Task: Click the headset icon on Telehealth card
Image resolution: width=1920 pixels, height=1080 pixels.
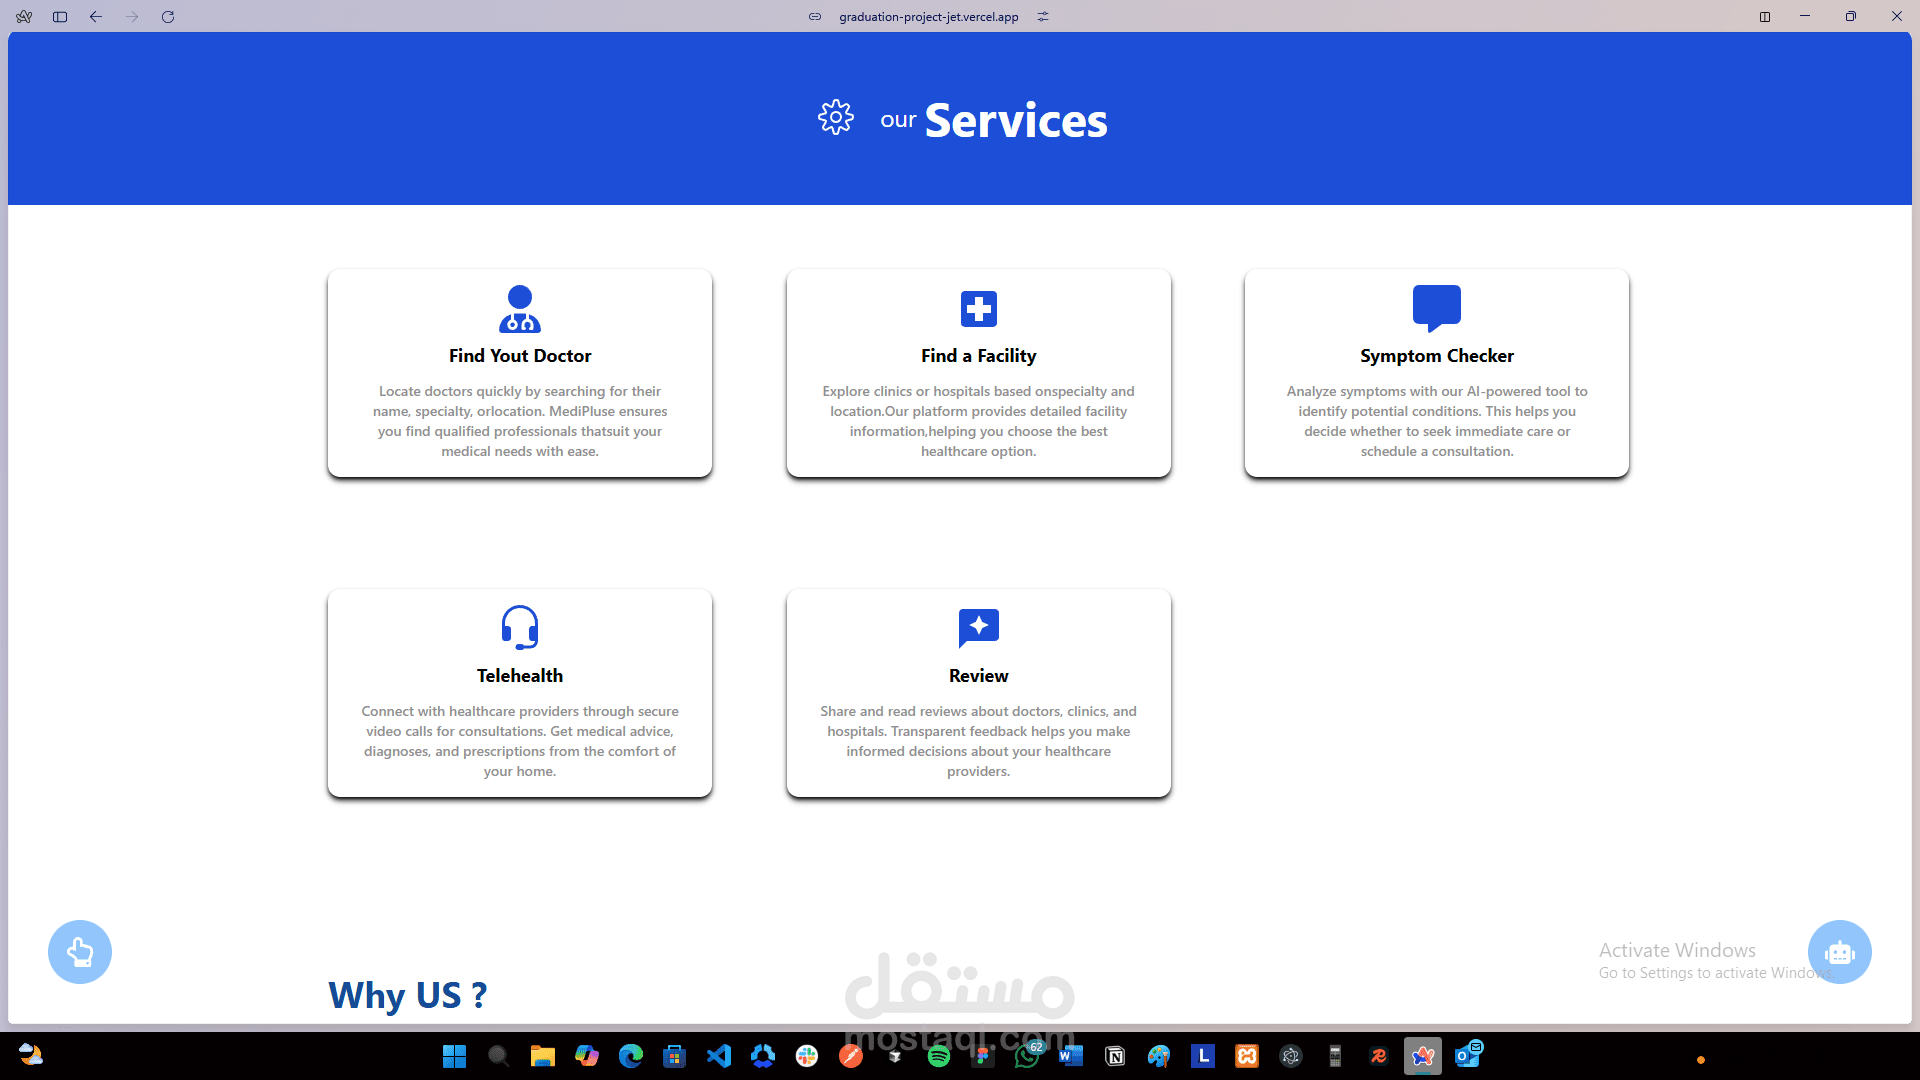Action: (520, 628)
